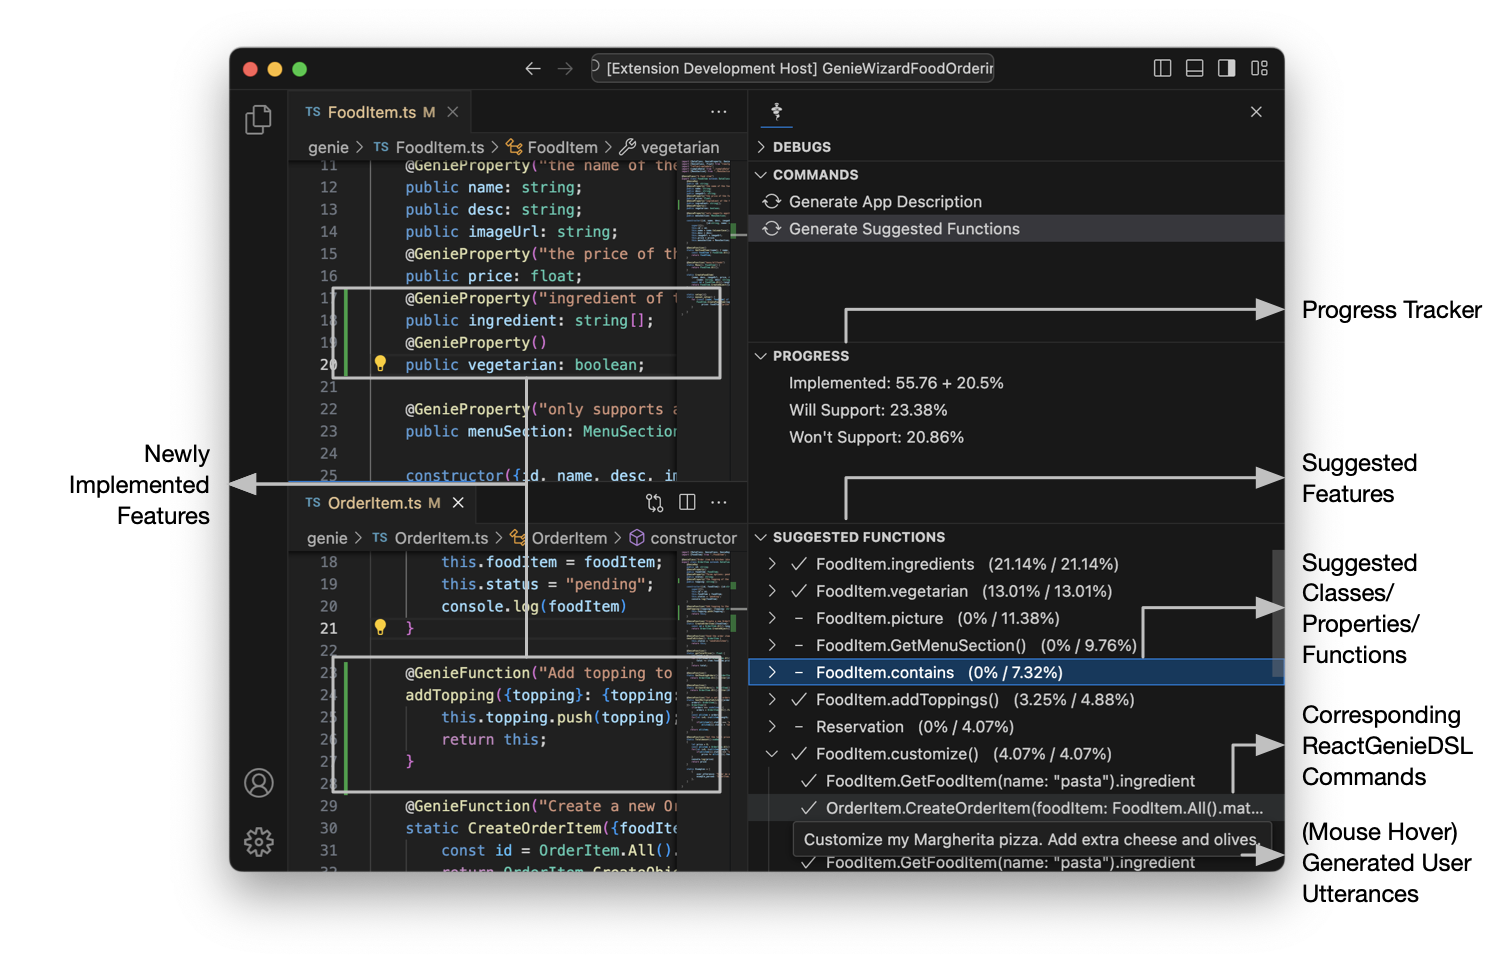
Task: Open the Explorer icon in activity bar
Action: 258,120
